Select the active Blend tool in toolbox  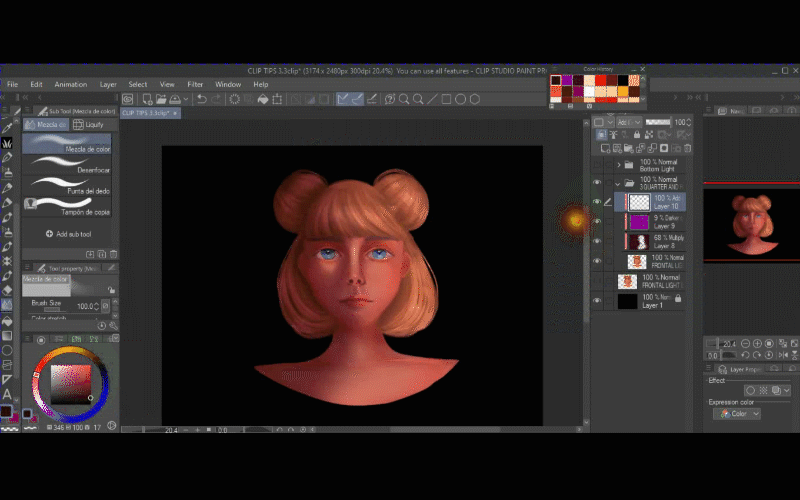pyautogui.click(x=7, y=305)
